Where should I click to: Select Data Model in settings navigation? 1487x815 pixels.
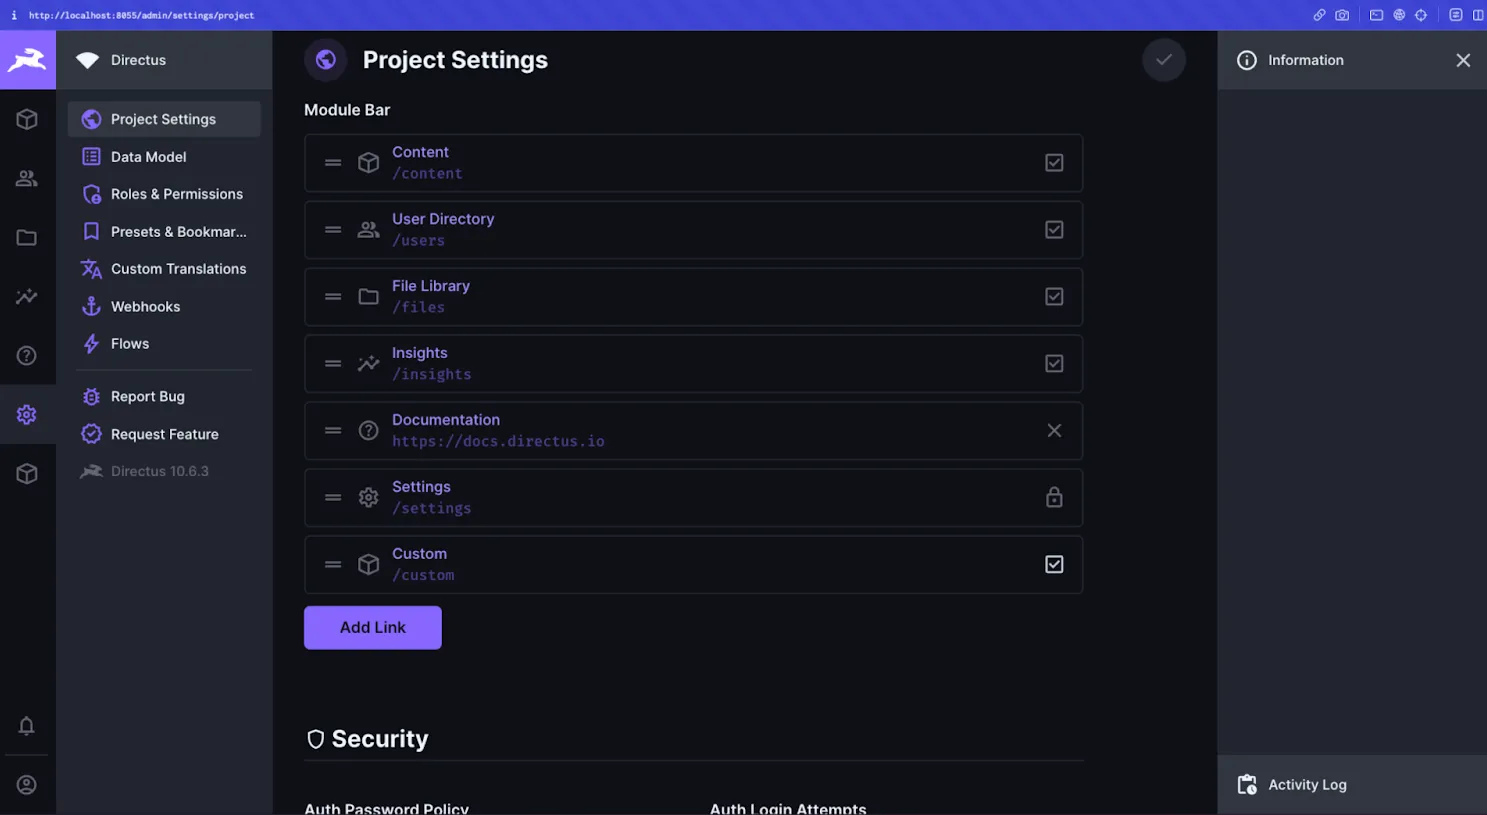(x=148, y=156)
